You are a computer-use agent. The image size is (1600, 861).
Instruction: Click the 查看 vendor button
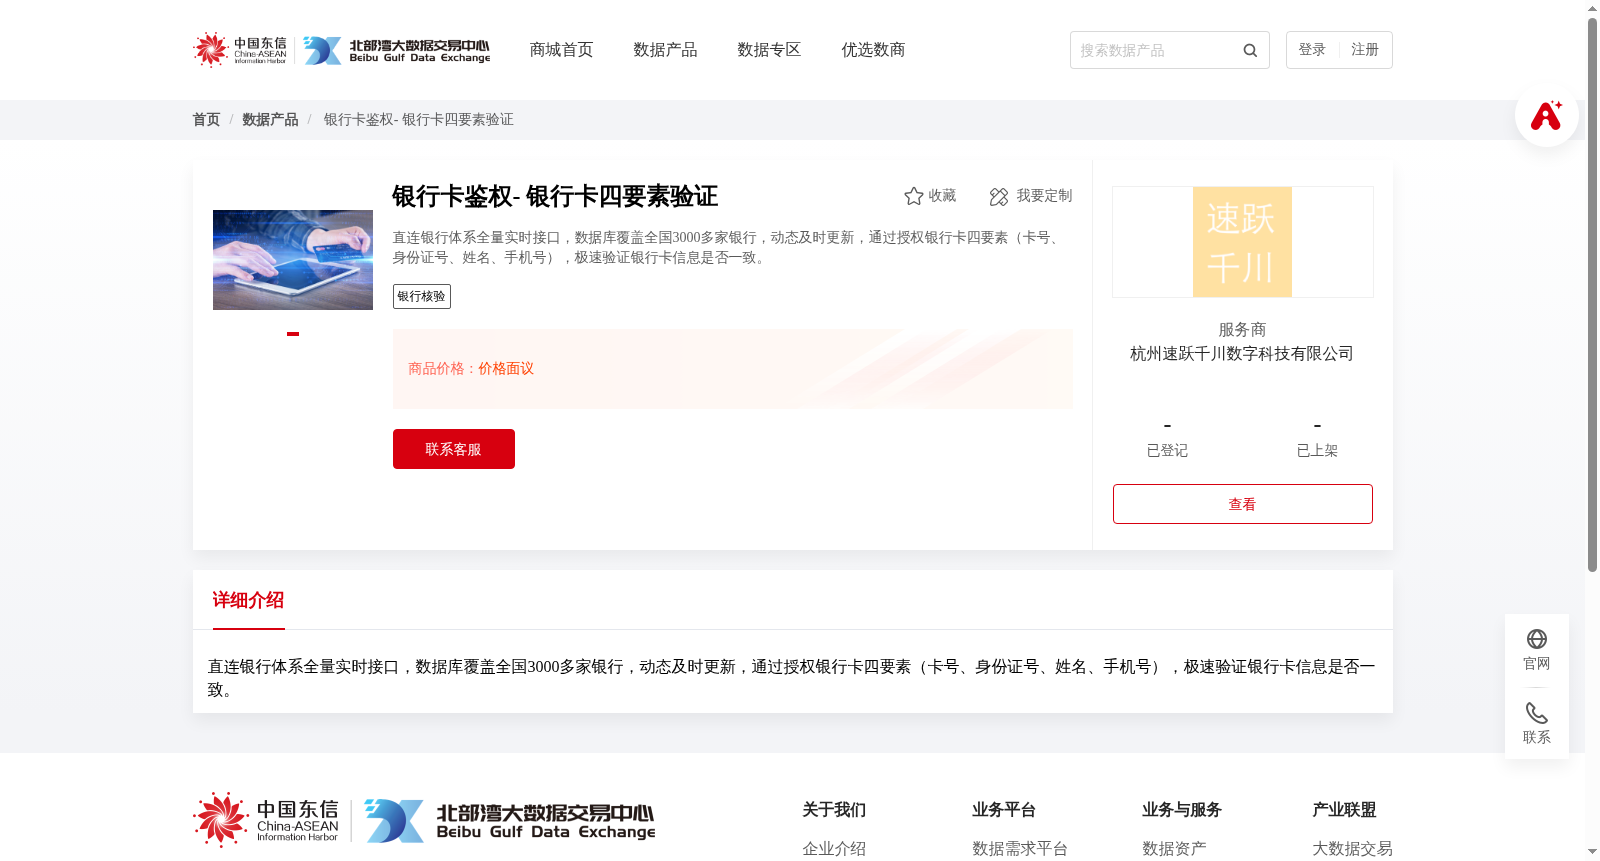point(1243,504)
